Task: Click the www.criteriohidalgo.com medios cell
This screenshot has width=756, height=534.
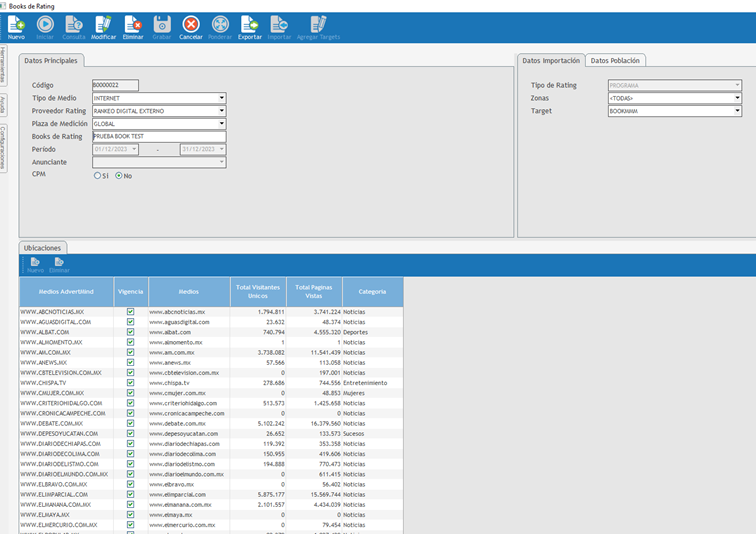Action: click(189, 403)
